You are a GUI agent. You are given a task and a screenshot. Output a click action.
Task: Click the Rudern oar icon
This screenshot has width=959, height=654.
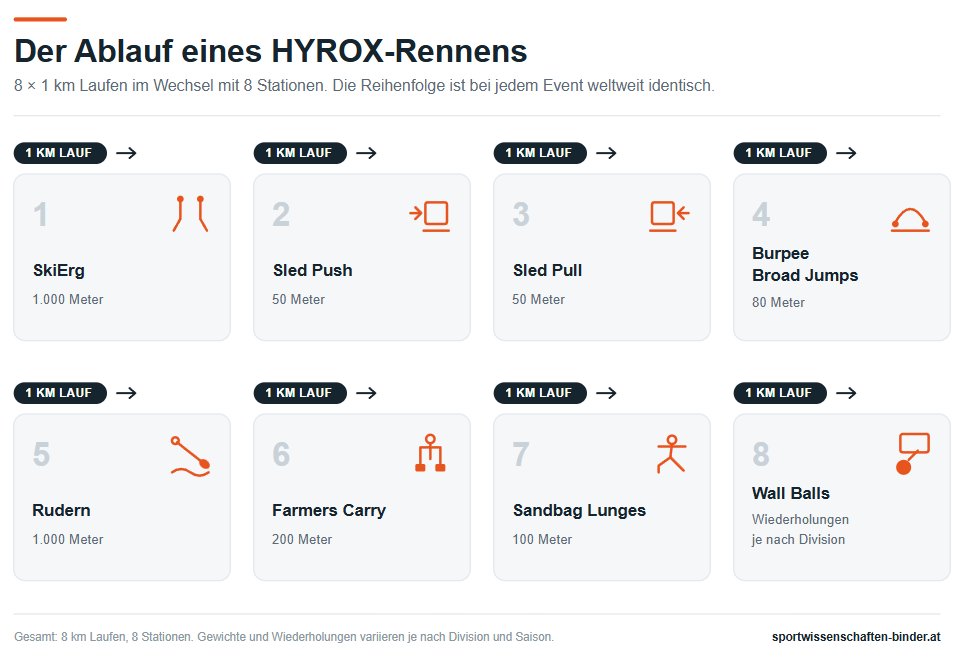point(190,456)
